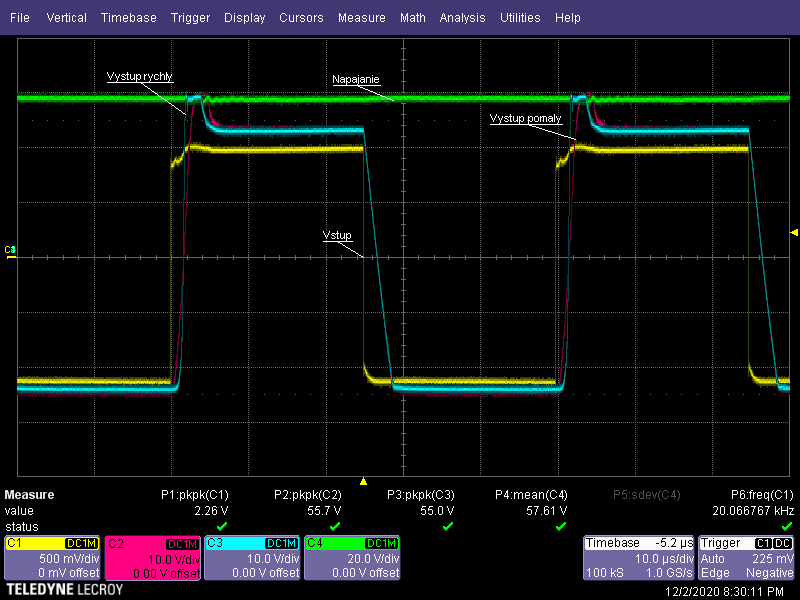
Task: Click the yellow trigger level marker on right edge
Action: click(x=794, y=233)
